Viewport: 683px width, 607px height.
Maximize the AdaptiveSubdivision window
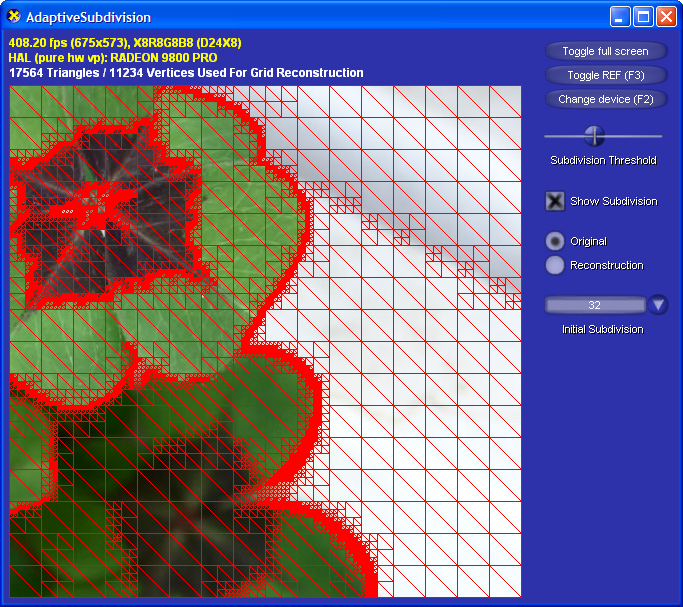643,17
